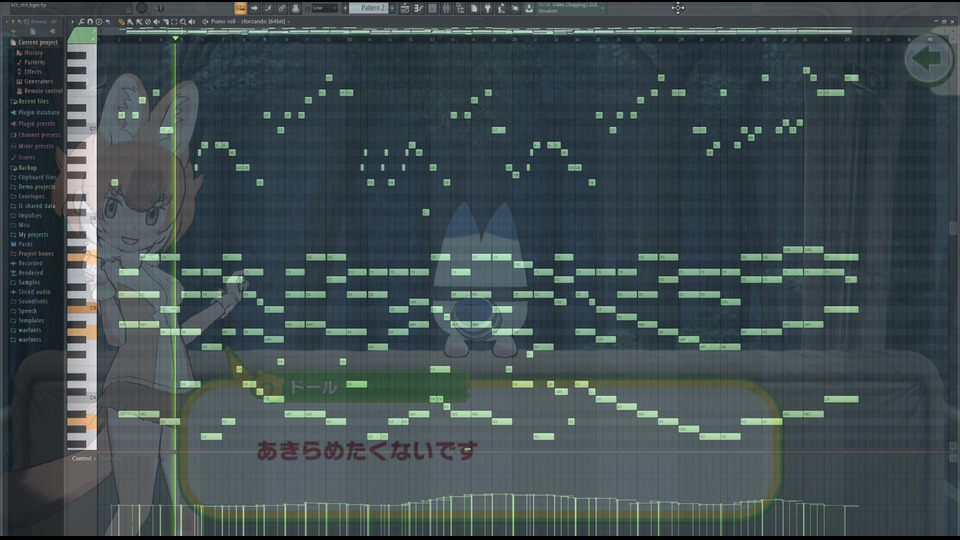
Task: Open the Piano roll sforzando channel selector
Action: pyautogui.click(x=248, y=21)
